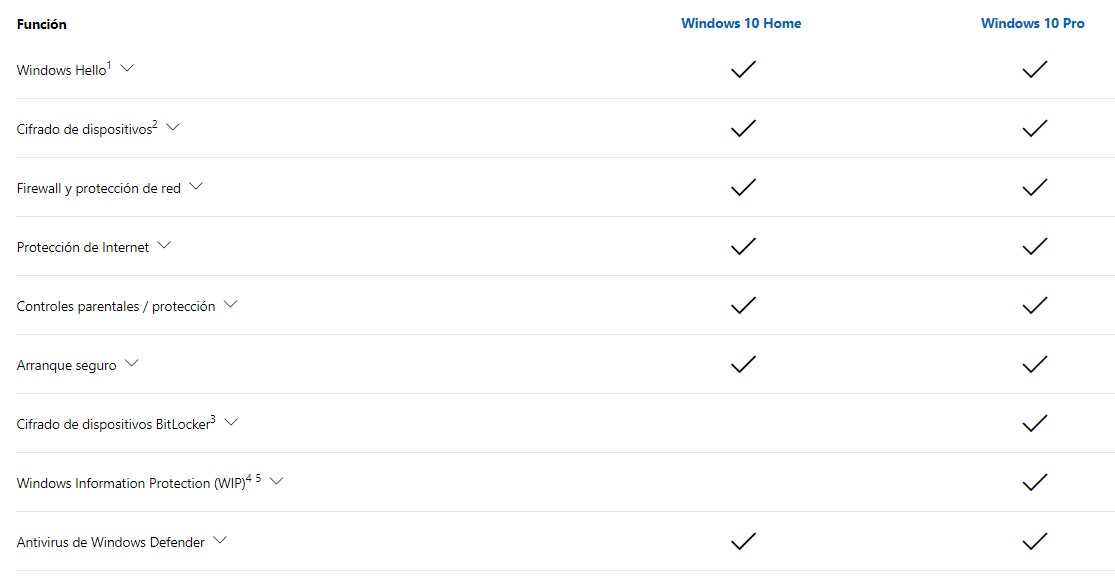1115x584 pixels.
Task: Expand Cifrado de dispositivos details chevron
Action: (173, 128)
